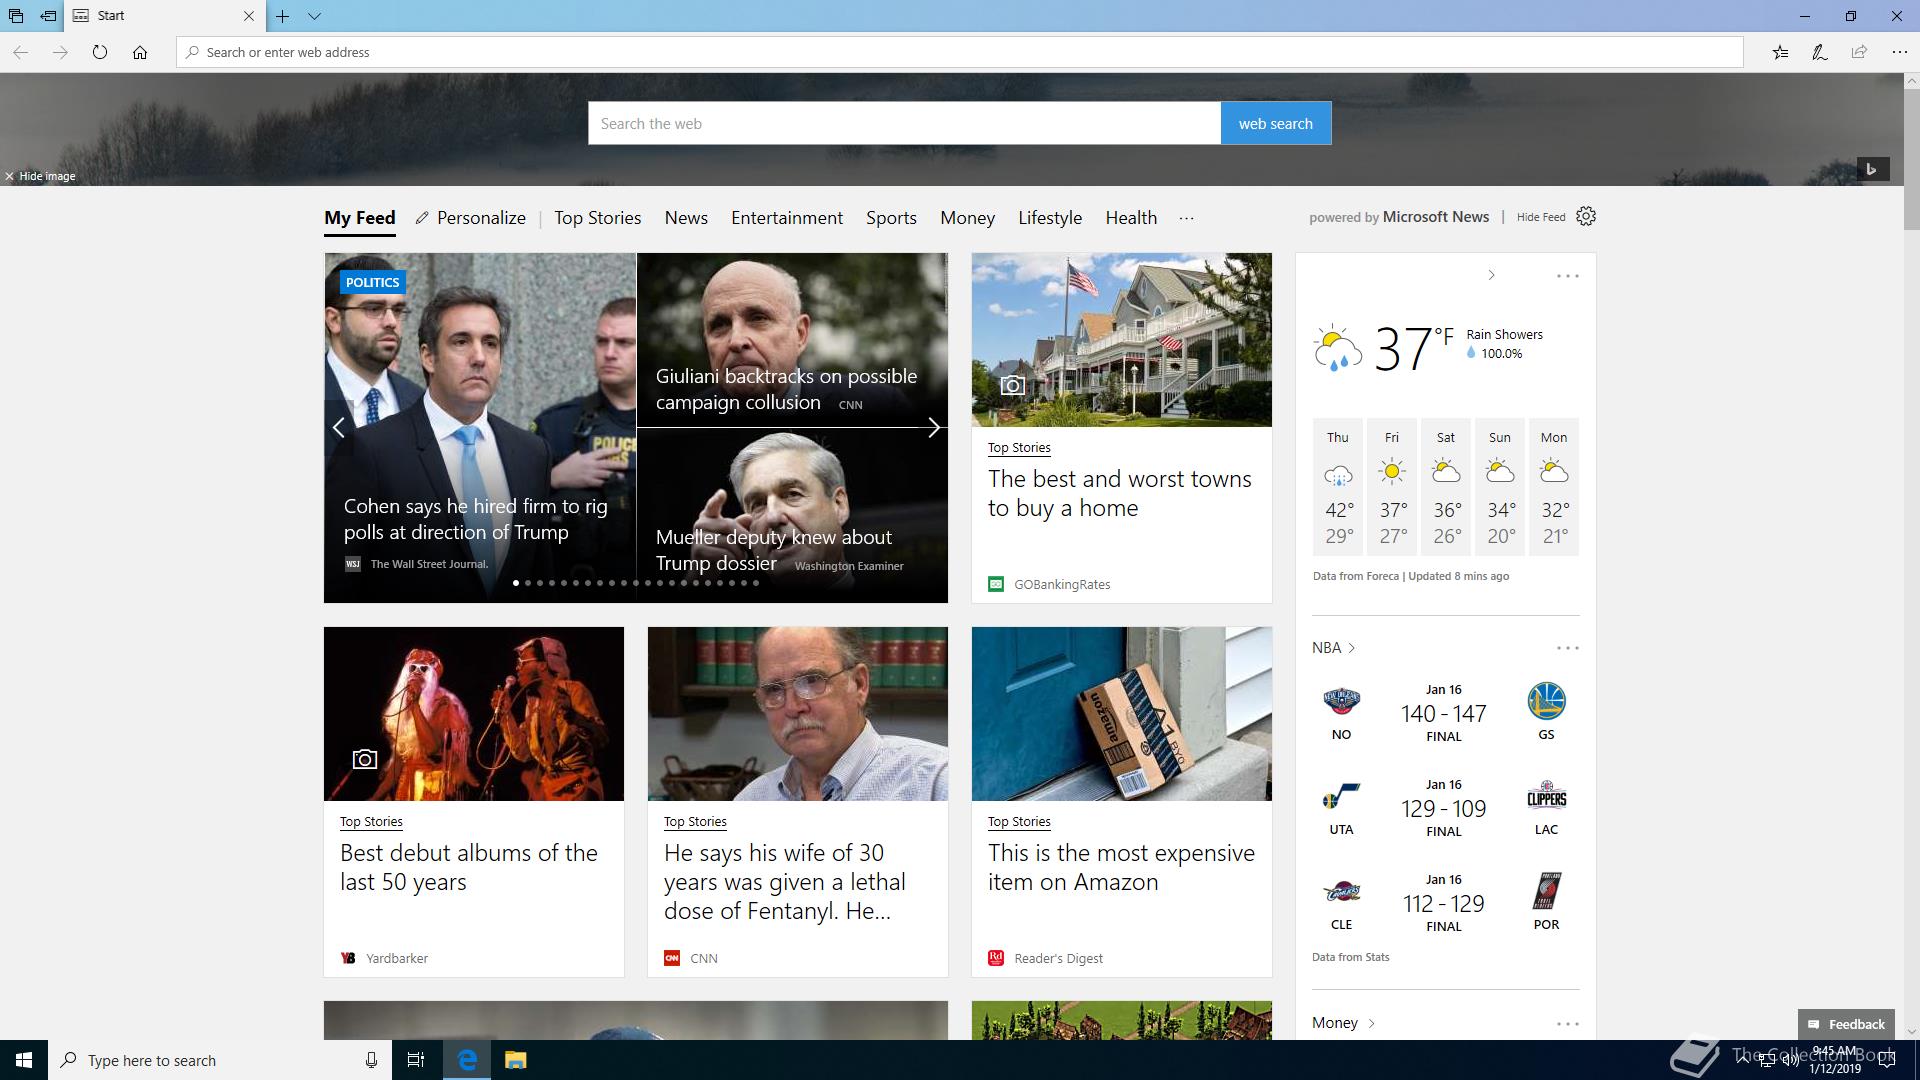Open the Favorites hub star icon
The height and width of the screenshot is (1080, 1920).
1780,52
